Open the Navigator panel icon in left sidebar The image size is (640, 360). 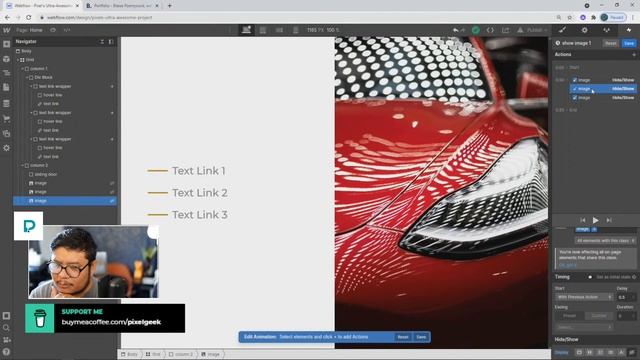pyautogui.click(x=7, y=73)
